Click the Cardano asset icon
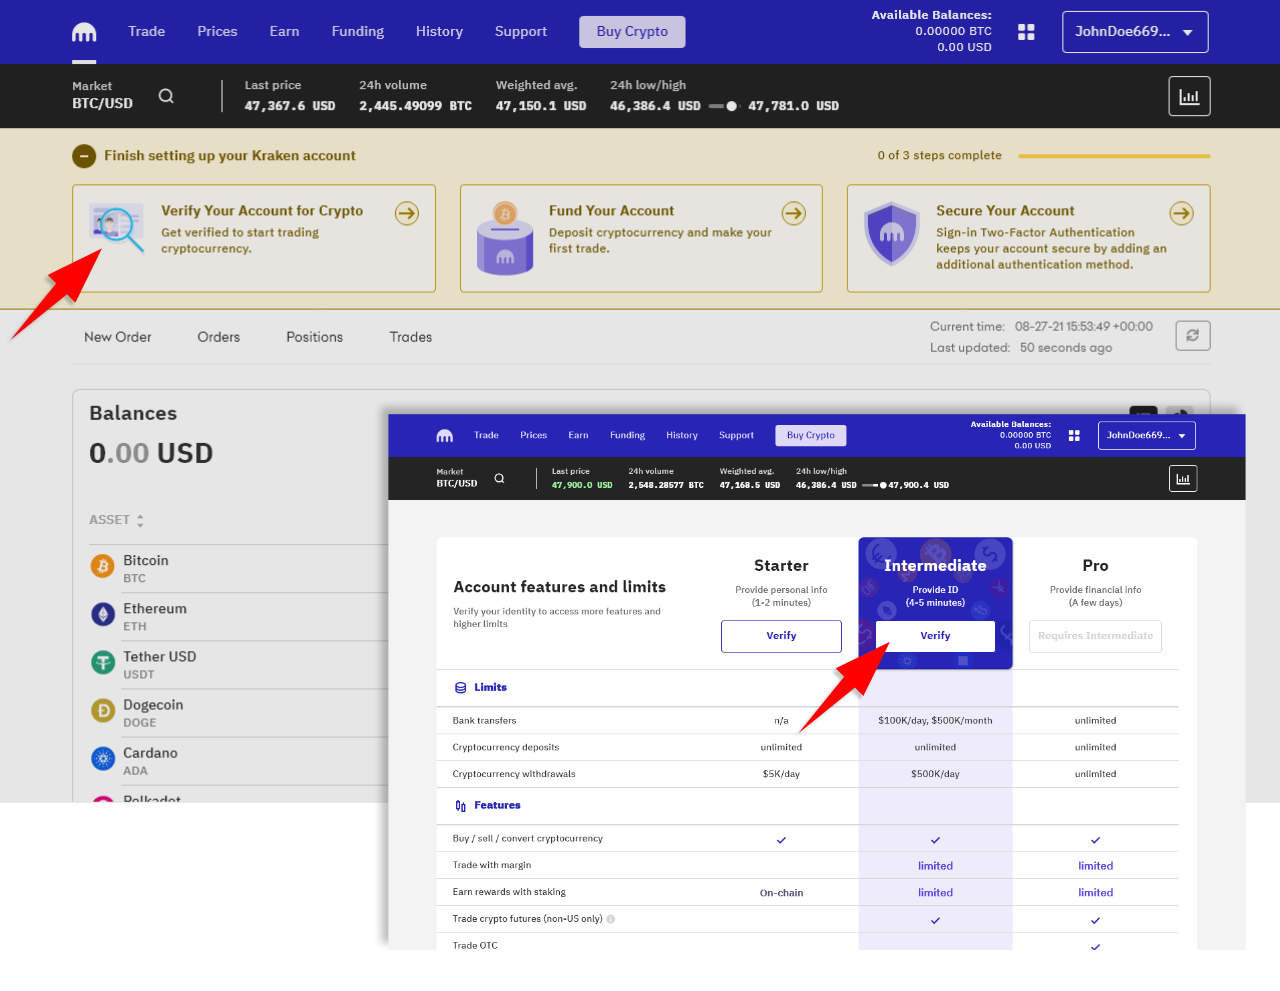This screenshot has width=1280, height=991. [x=103, y=759]
